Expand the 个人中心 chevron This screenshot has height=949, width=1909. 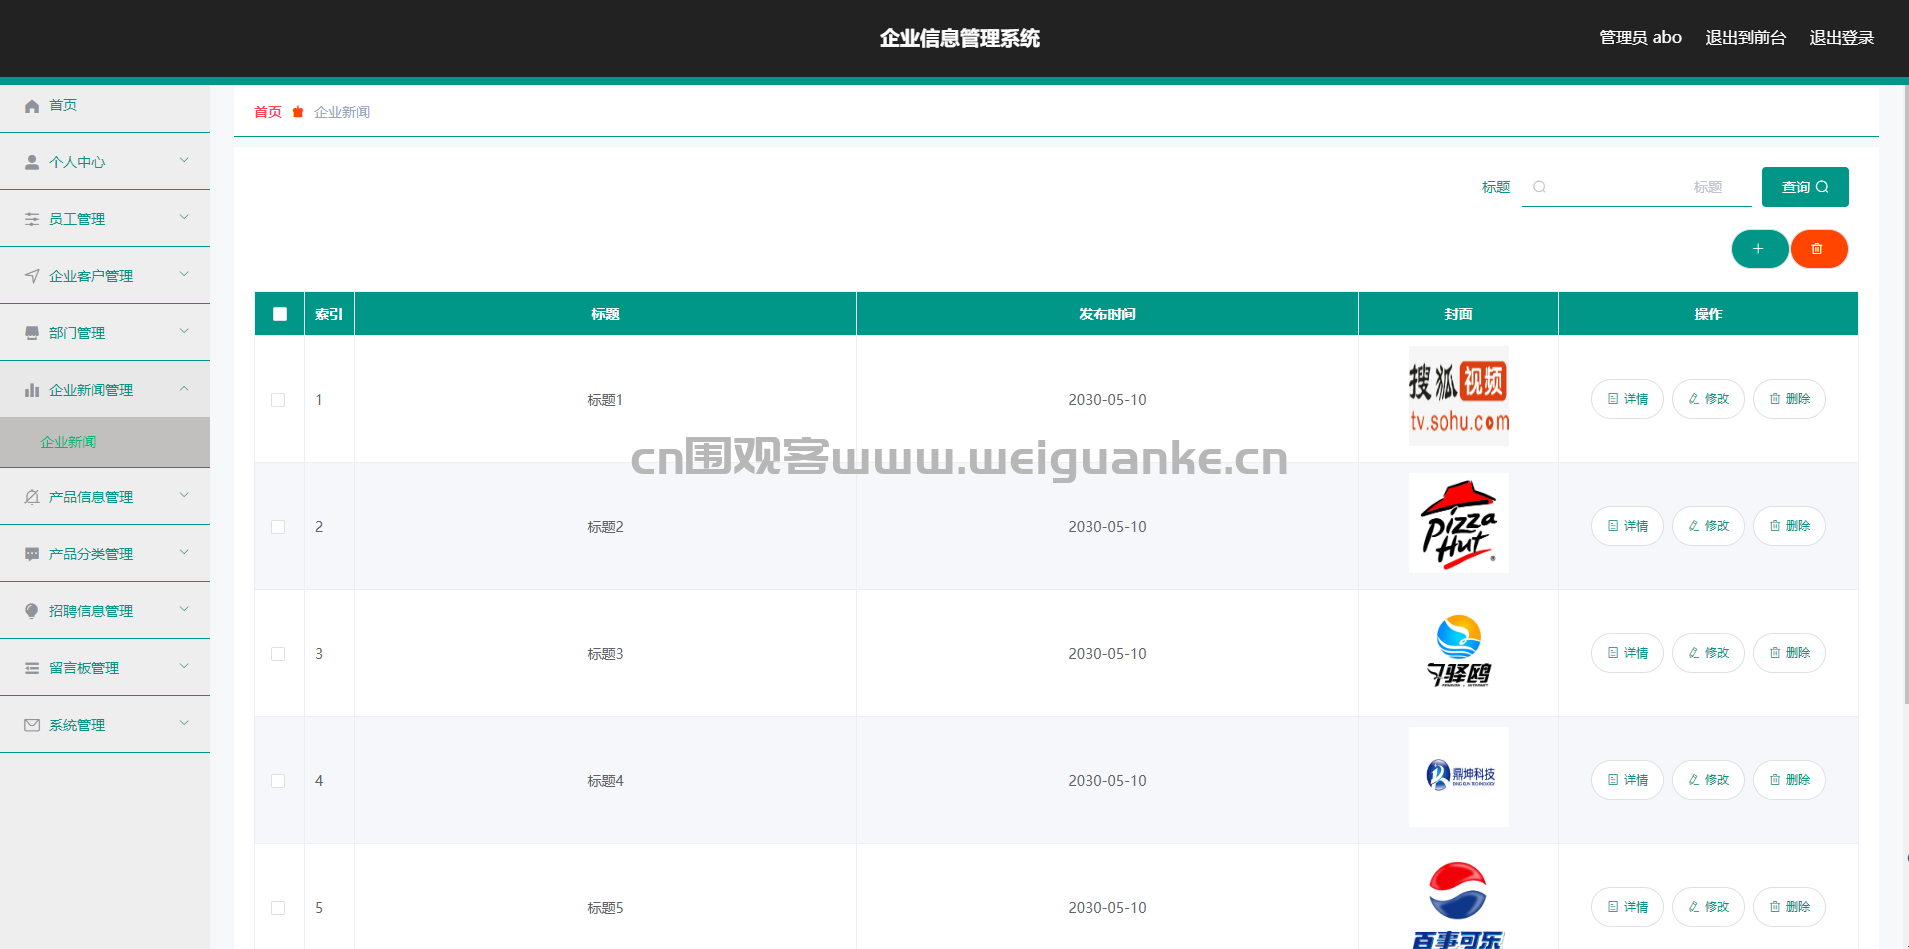point(184,160)
